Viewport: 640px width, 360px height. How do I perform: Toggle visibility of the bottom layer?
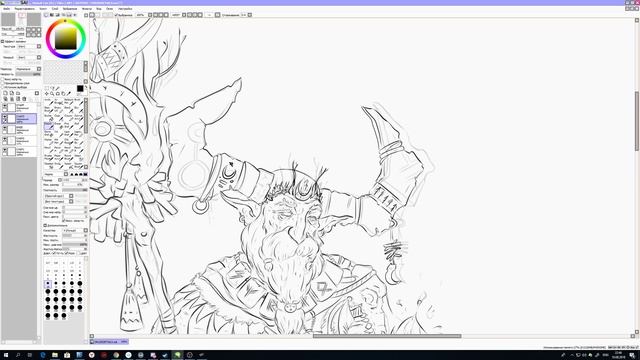pos(4,150)
